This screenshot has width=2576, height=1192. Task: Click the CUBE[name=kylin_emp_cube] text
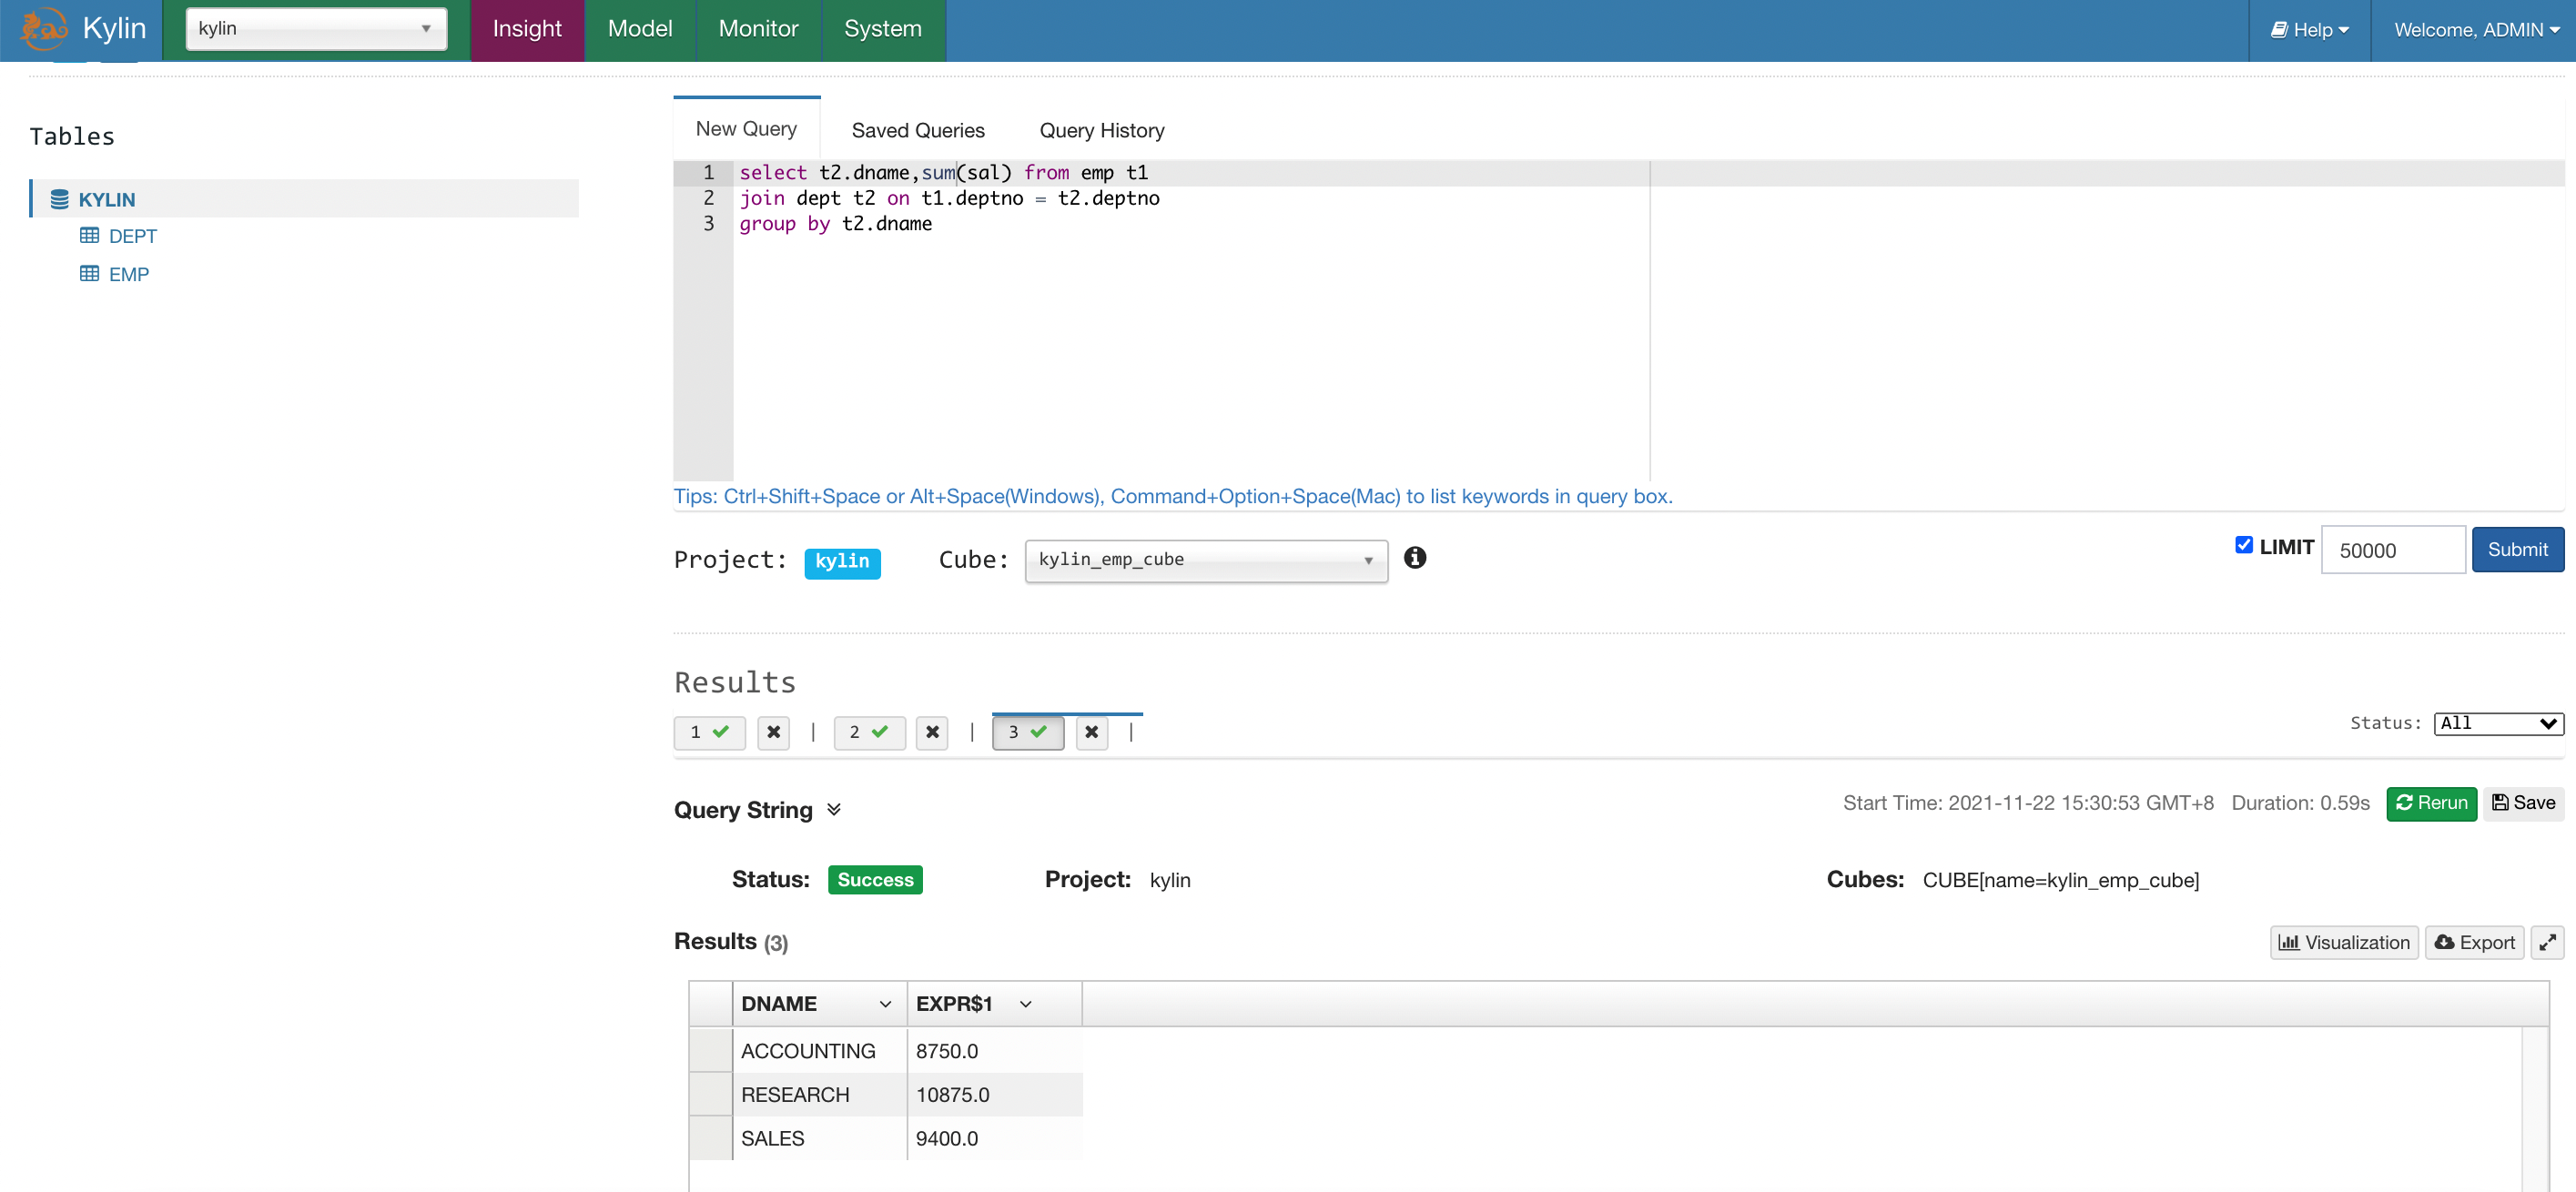point(2060,880)
